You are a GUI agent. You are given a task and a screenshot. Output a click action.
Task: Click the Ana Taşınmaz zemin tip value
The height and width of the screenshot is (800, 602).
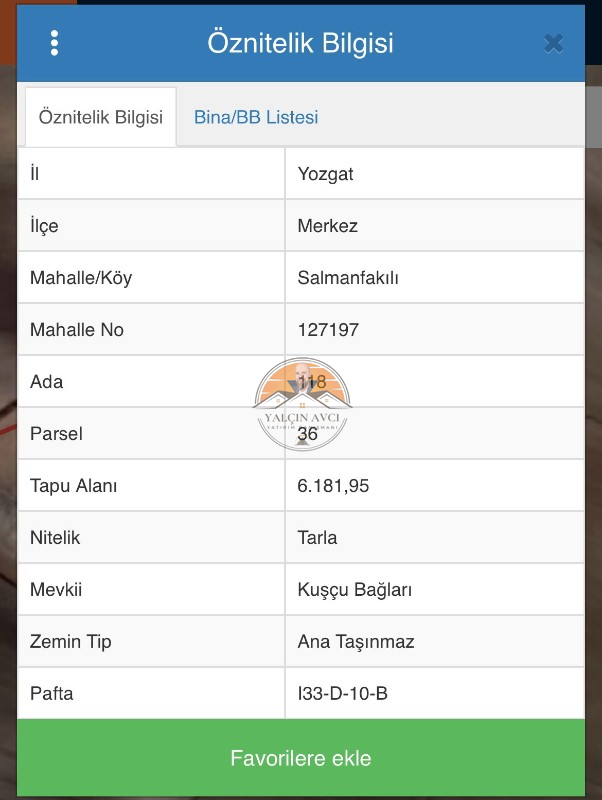click(x=356, y=642)
